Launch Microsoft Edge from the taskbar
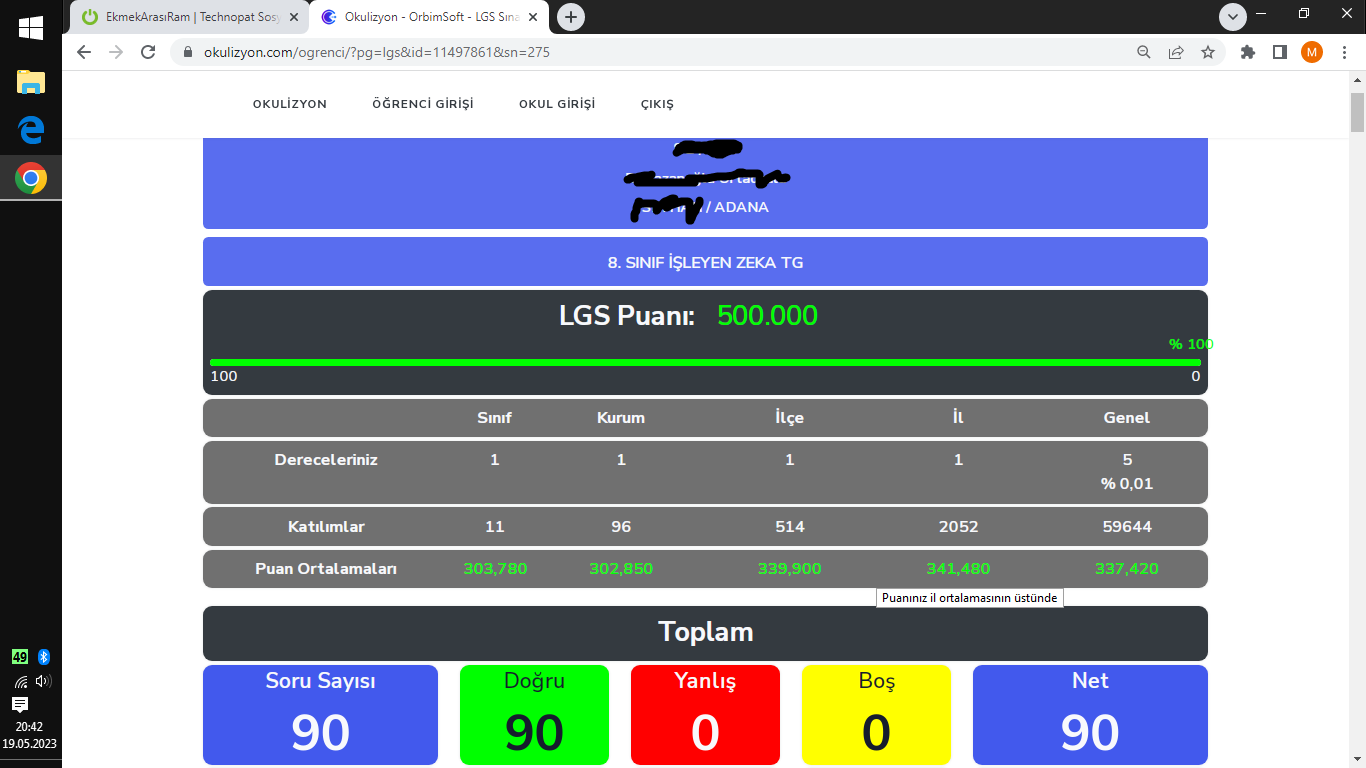Image resolution: width=1366 pixels, height=768 pixels. [31, 129]
